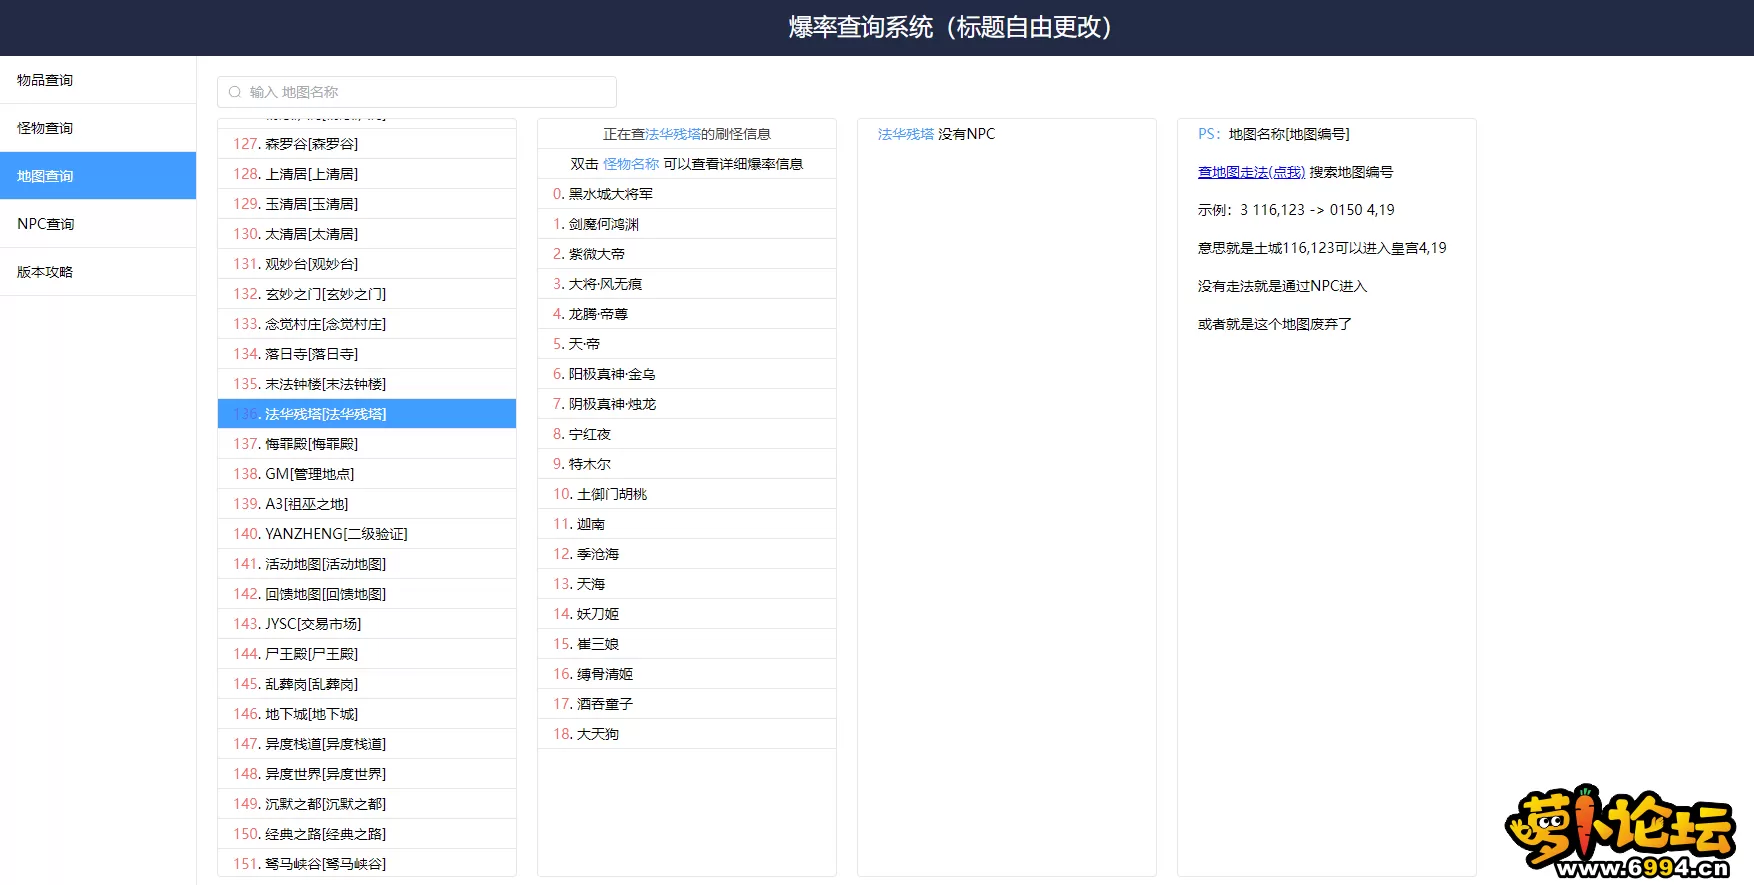
Task: Click monster 13. 天海
Action: click(687, 584)
